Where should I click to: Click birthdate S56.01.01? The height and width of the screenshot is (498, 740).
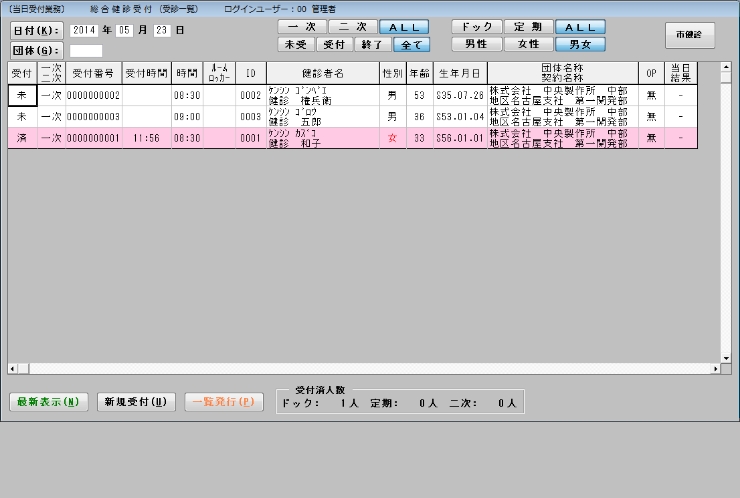(460, 138)
